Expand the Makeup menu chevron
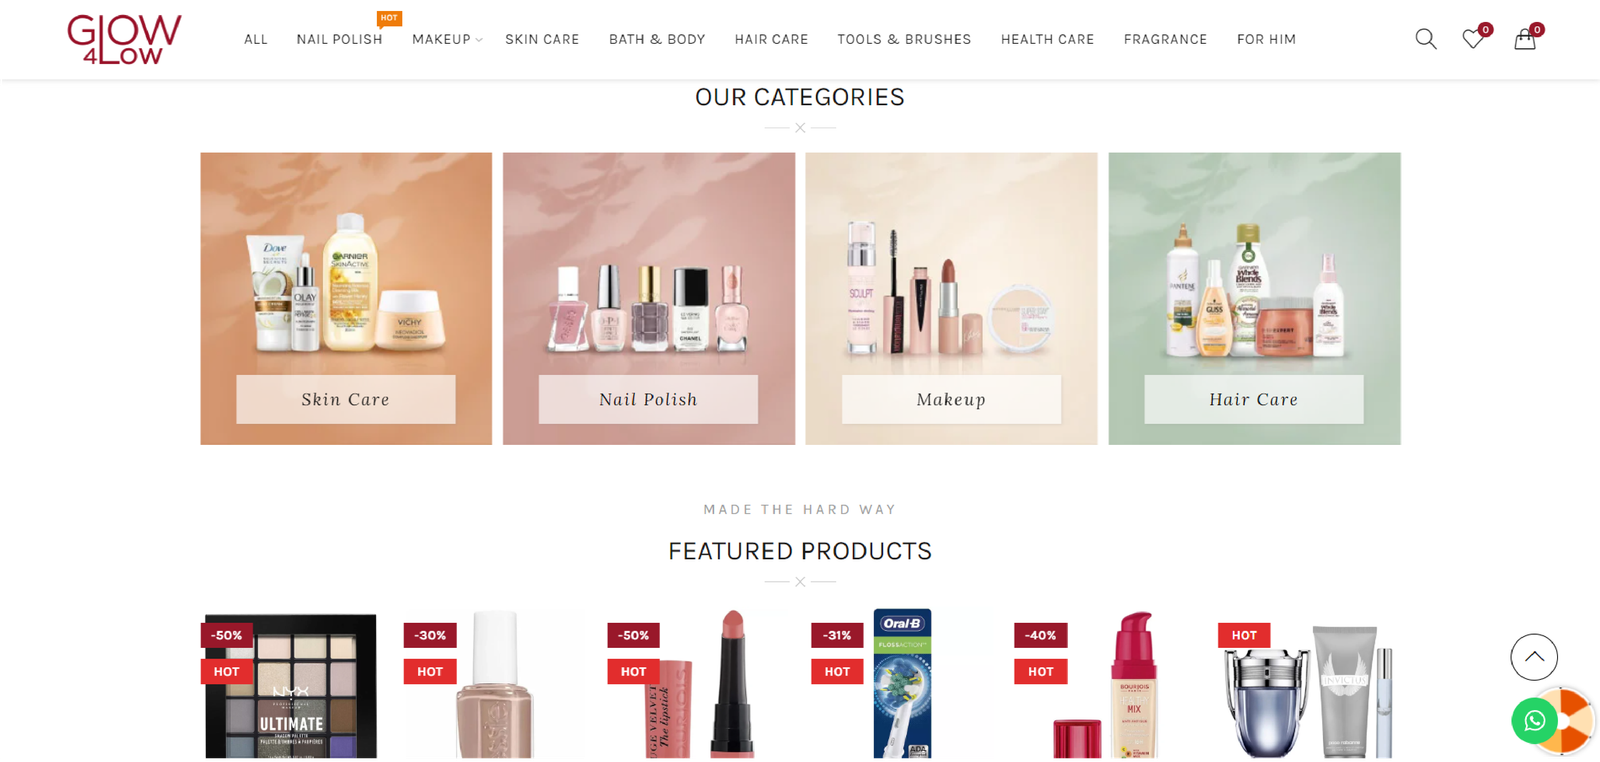This screenshot has width=1600, height=762. (479, 40)
